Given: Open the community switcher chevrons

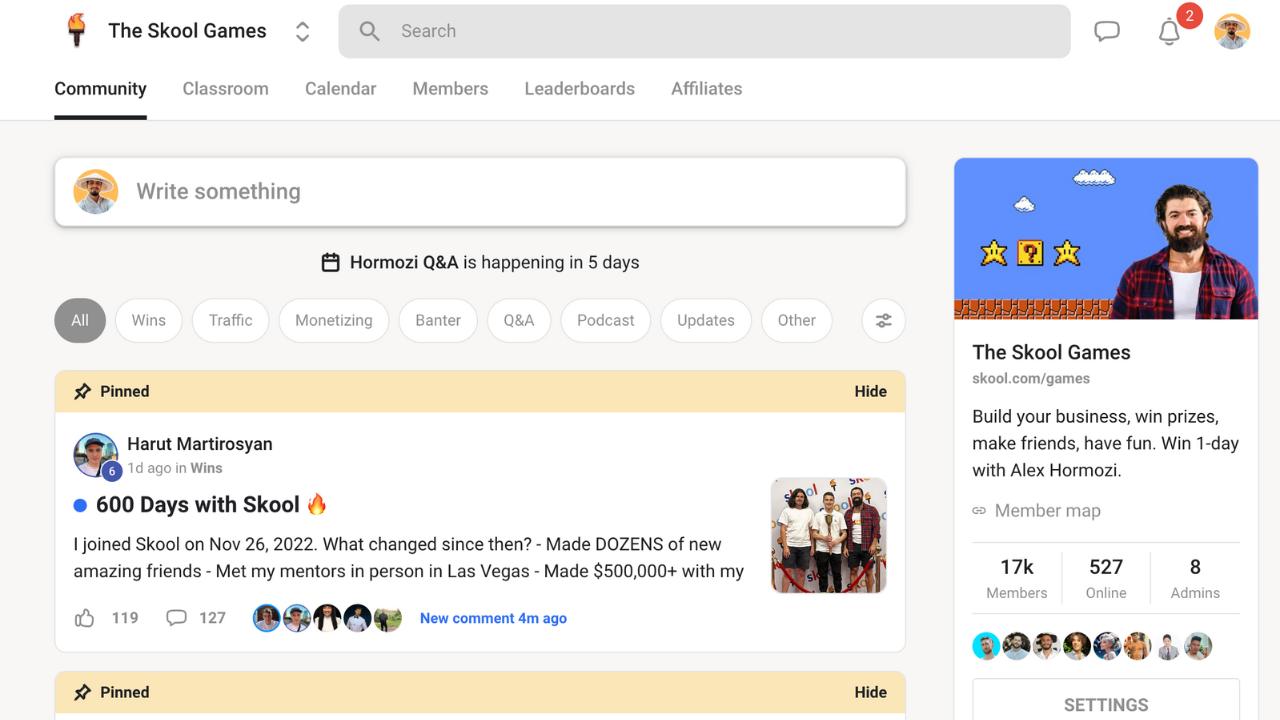Looking at the screenshot, I should (x=302, y=31).
